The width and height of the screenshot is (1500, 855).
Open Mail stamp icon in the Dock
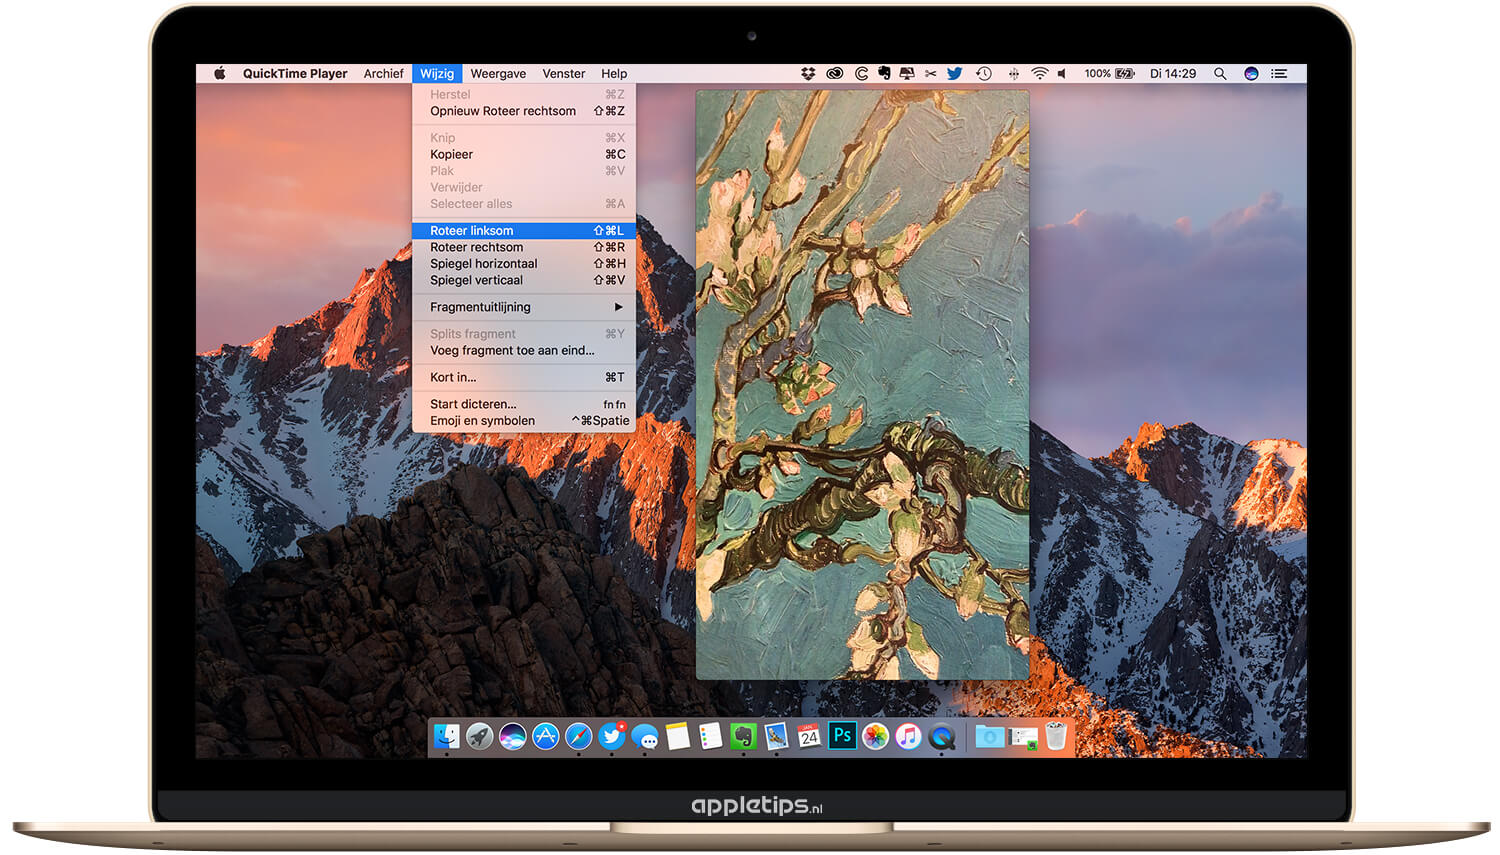776,737
